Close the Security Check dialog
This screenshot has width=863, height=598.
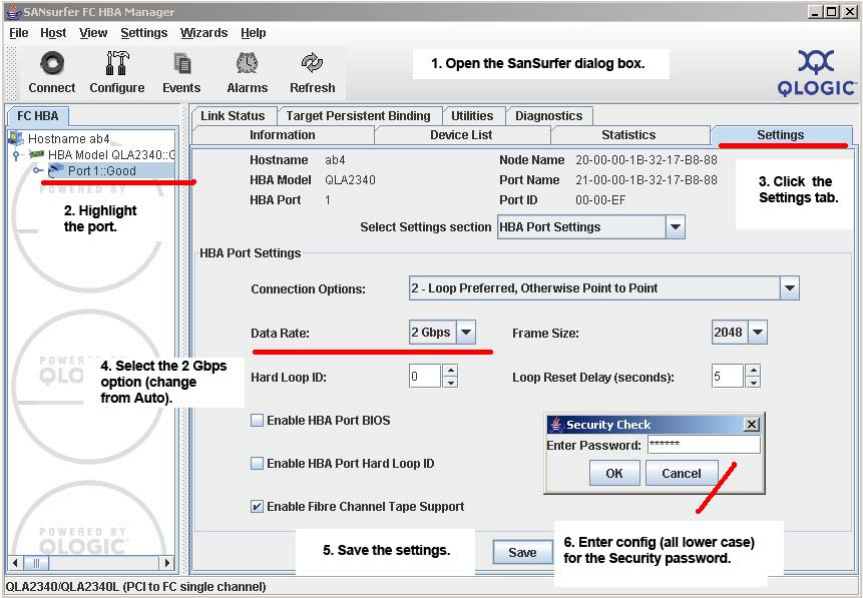click(751, 424)
